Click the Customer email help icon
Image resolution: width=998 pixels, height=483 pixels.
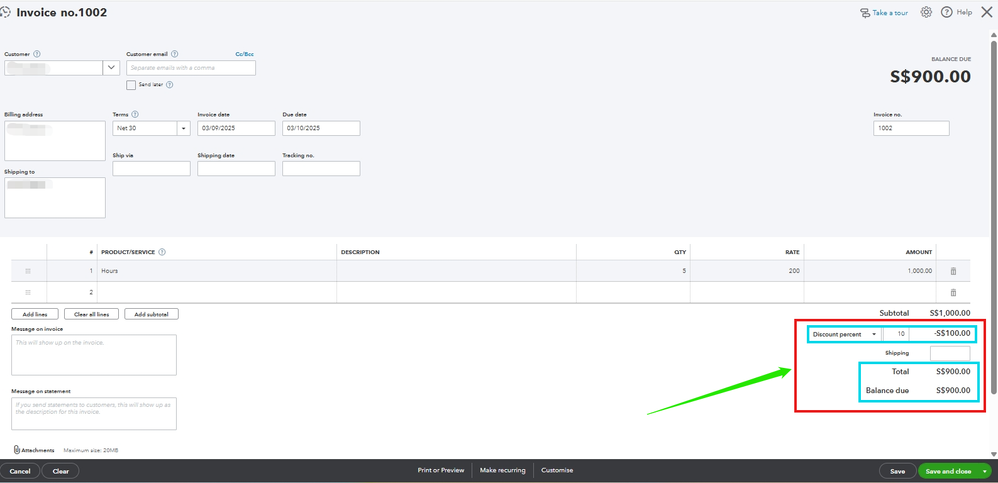174,54
